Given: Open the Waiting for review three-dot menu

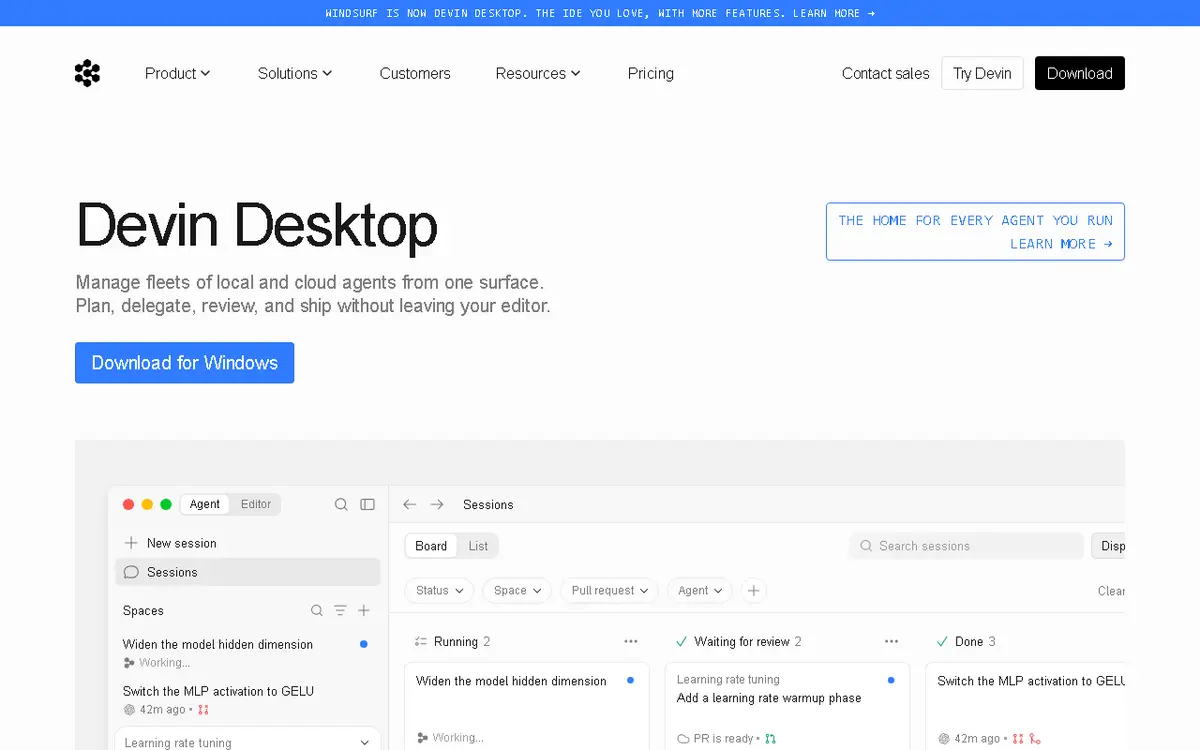Looking at the screenshot, I should 892,642.
